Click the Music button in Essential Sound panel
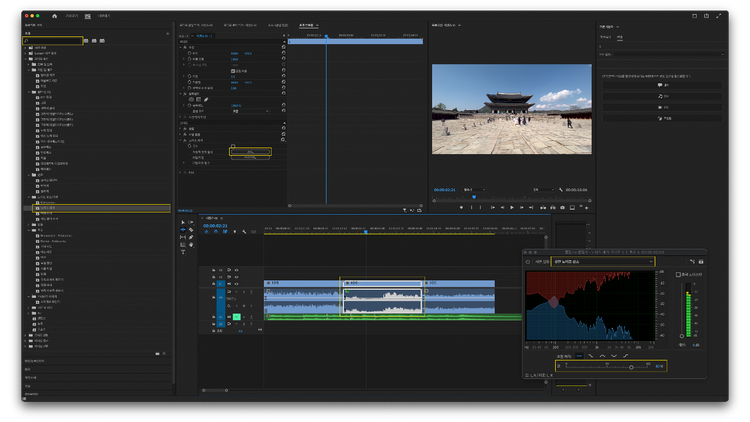750x422 pixels. [662, 96]
